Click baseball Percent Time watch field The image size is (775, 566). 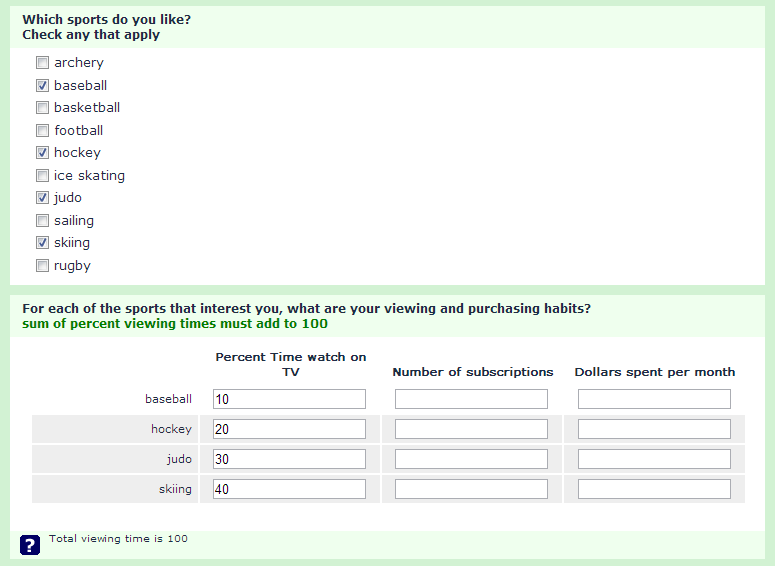(x=289, y=399)
